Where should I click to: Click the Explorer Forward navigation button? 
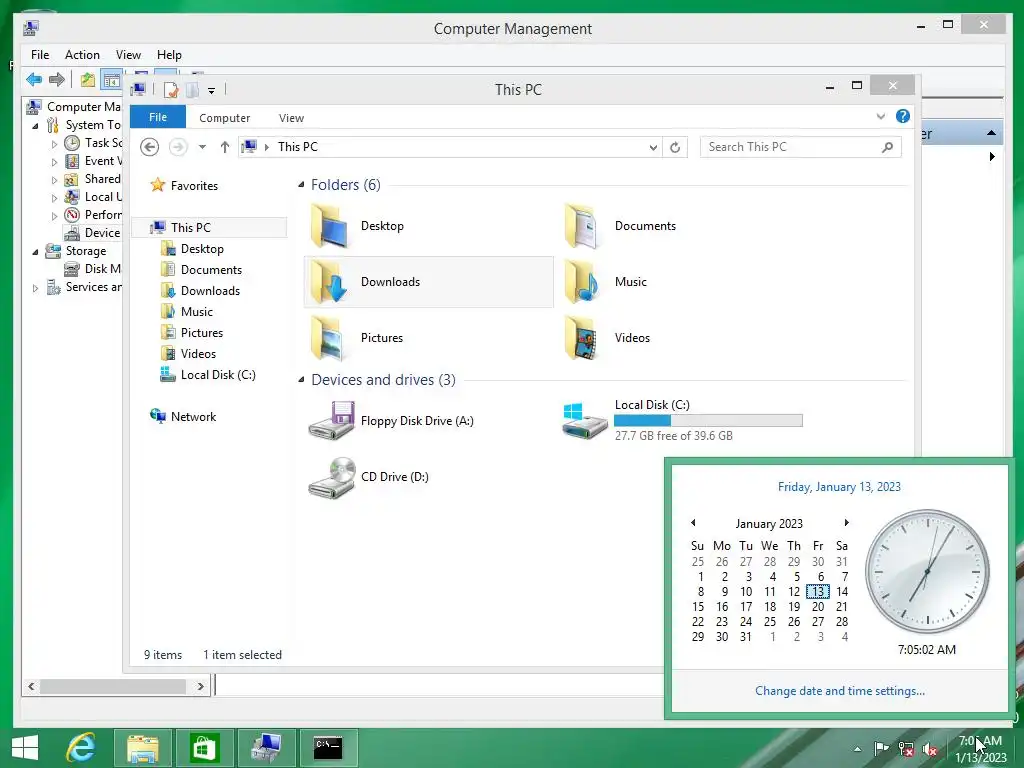(x=178, y=147)
